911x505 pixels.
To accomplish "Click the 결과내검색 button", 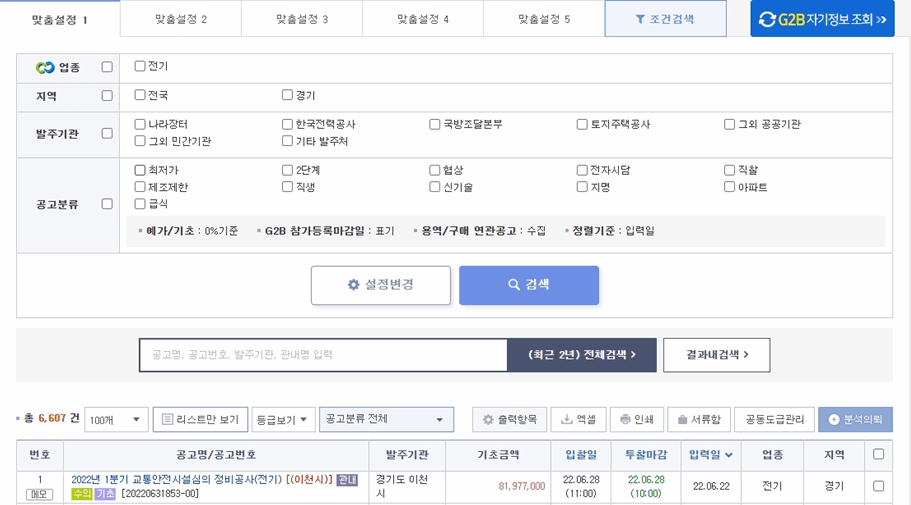I will (x=716, y=355).
